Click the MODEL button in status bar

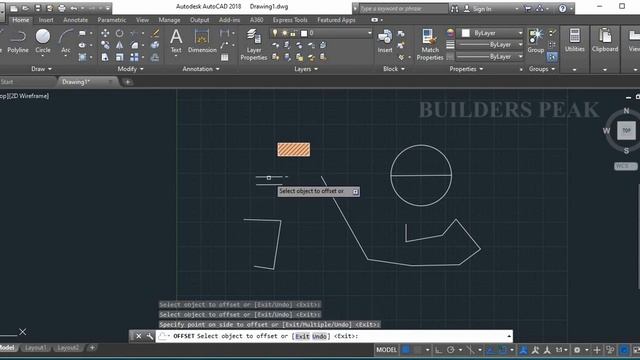tap(386, 350)
